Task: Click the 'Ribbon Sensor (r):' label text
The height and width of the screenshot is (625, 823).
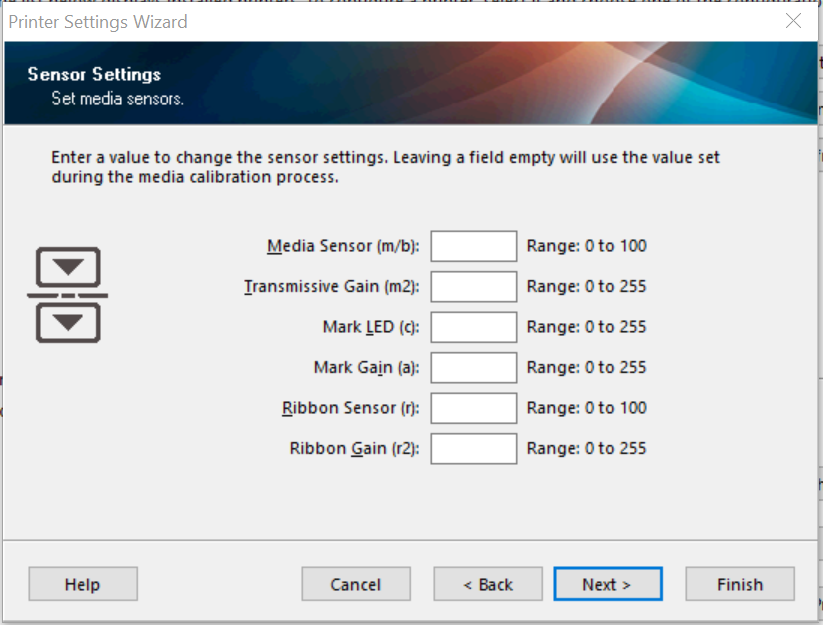Action: pos(350,408)
